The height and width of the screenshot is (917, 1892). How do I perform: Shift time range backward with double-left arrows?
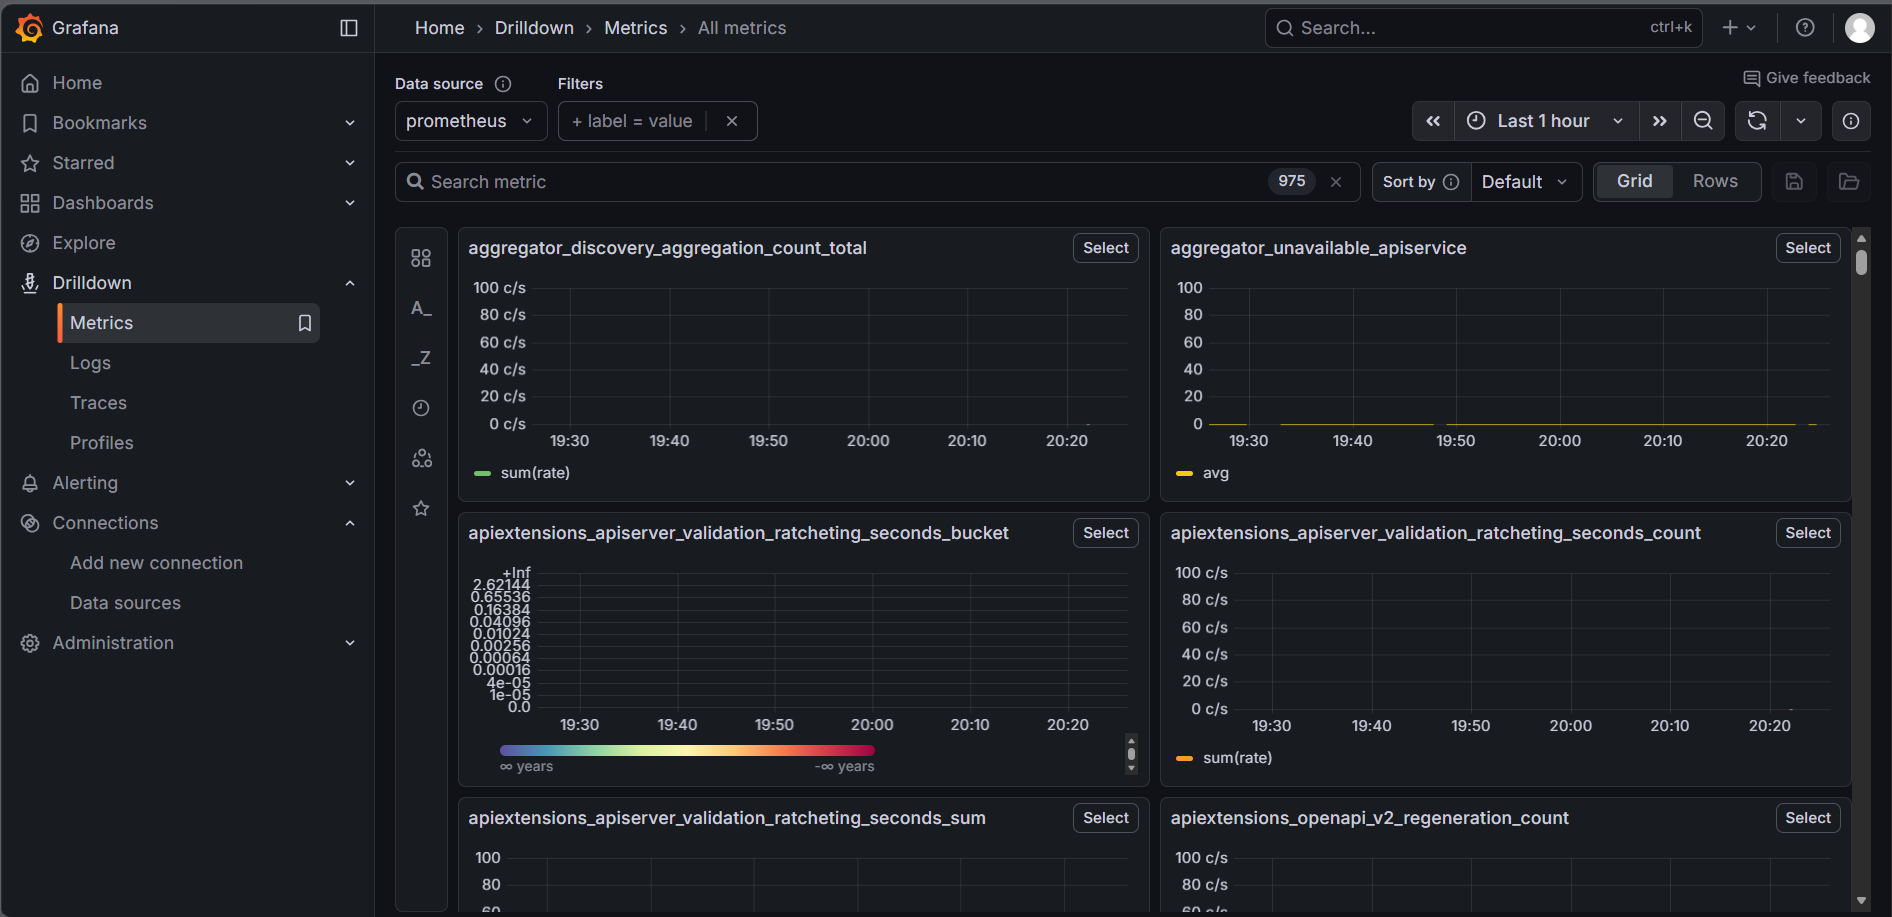pyautogui.click(x=1433, y=121)
